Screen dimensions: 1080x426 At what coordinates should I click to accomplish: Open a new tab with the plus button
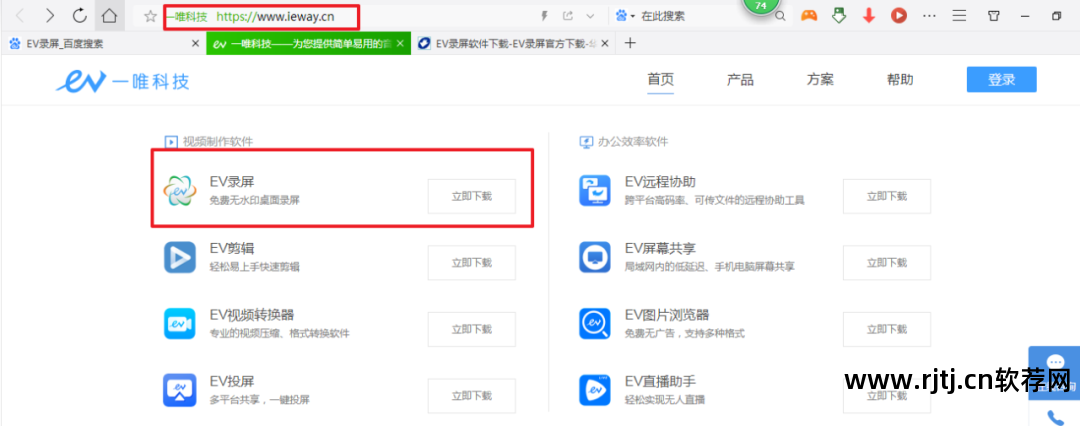tap(630, 43)
